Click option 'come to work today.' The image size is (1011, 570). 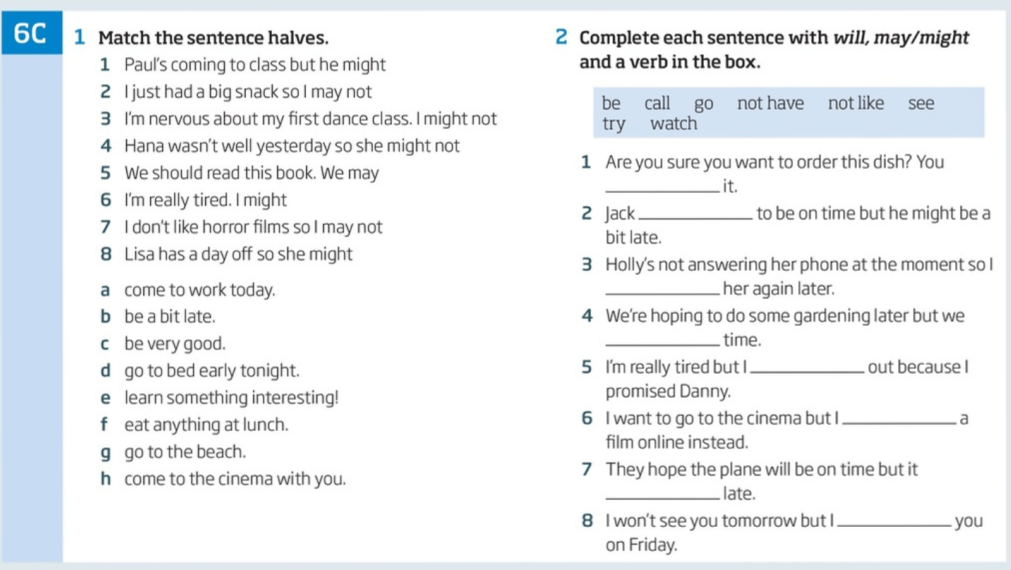pyautogui.click(x=199, y=290)
